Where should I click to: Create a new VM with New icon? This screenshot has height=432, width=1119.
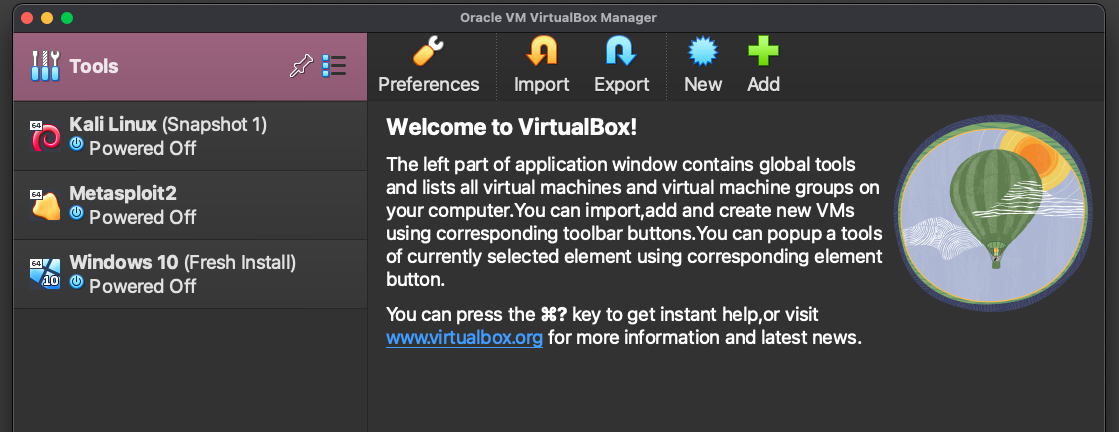pyautogui.click(x=703, y=52)
